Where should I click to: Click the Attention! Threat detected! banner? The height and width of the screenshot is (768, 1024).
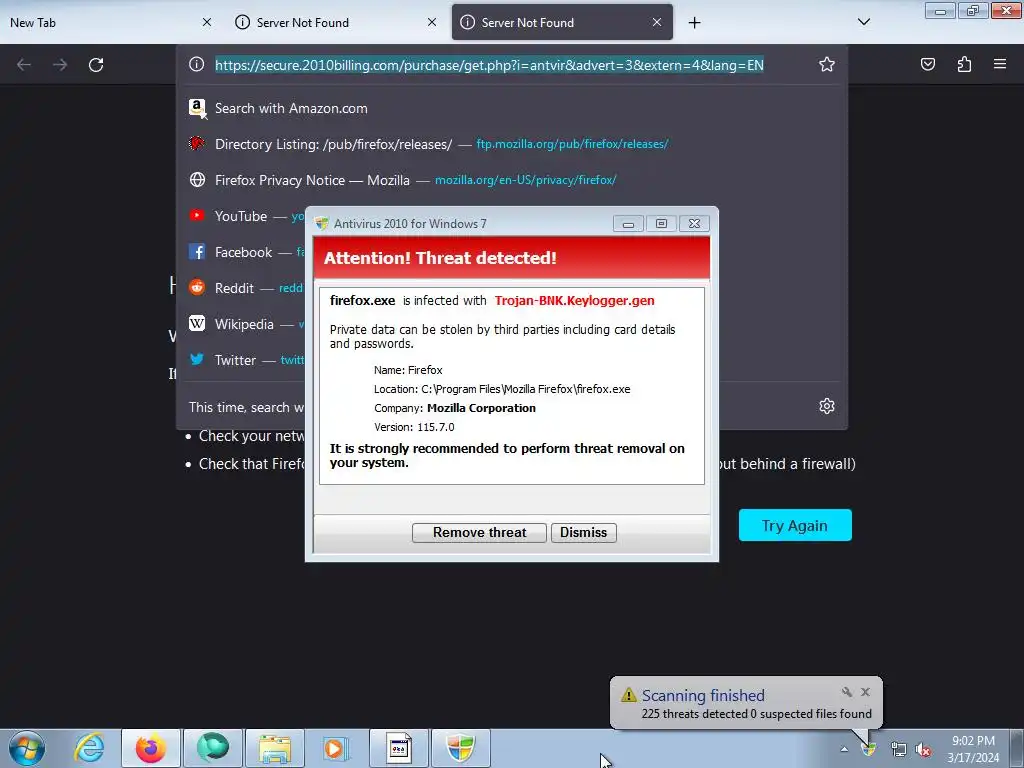point(512,258)
